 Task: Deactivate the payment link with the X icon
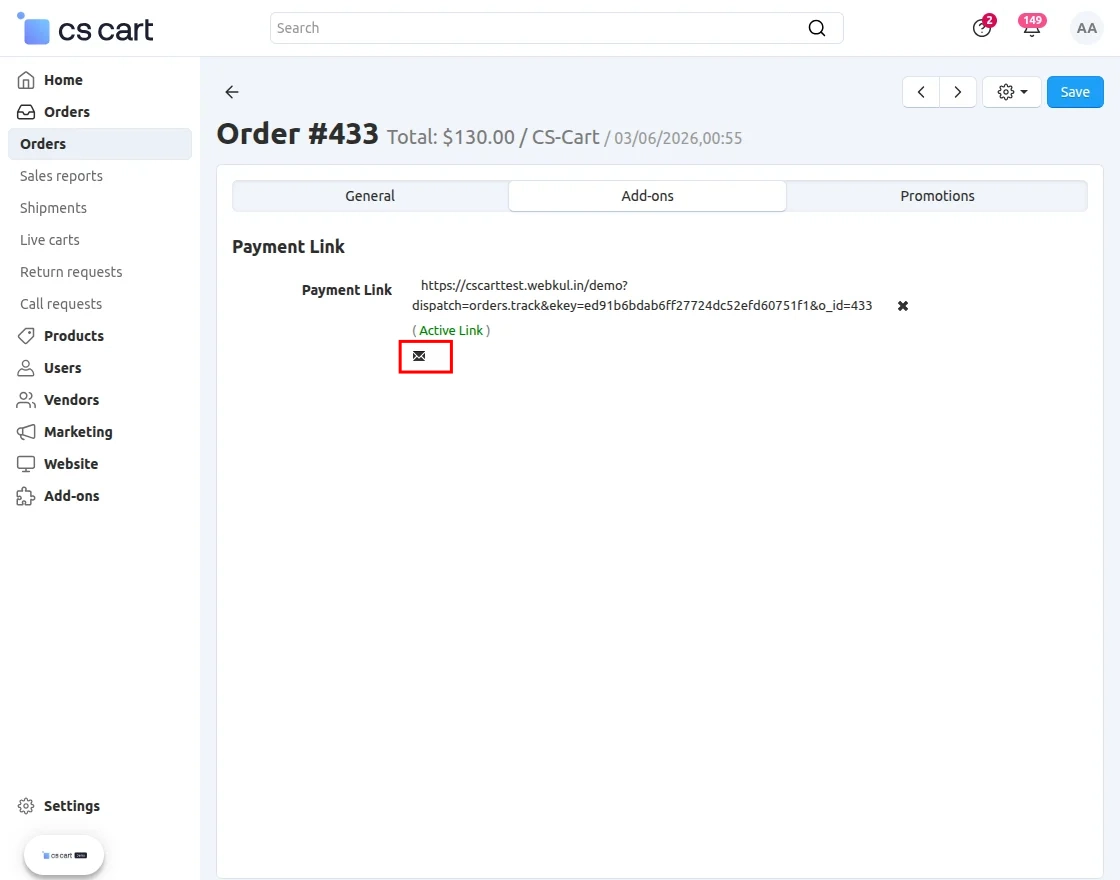902,306
